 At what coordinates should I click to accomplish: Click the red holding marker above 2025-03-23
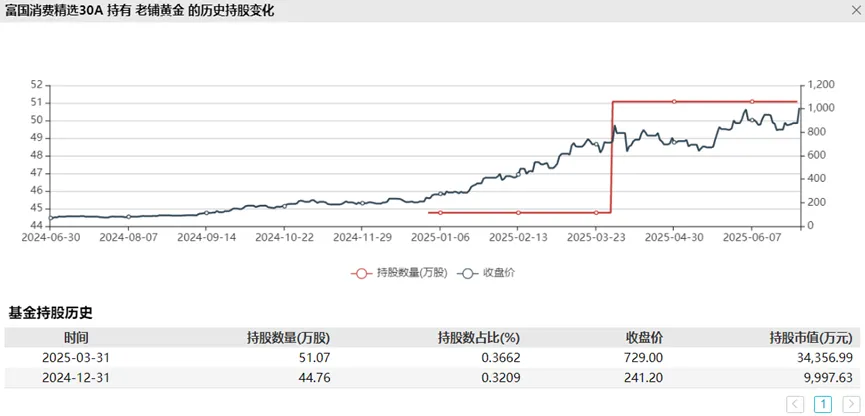point(596,213)
